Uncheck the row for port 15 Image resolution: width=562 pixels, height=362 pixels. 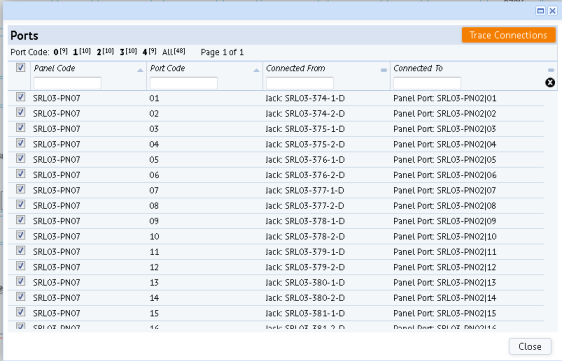point(20,312)
